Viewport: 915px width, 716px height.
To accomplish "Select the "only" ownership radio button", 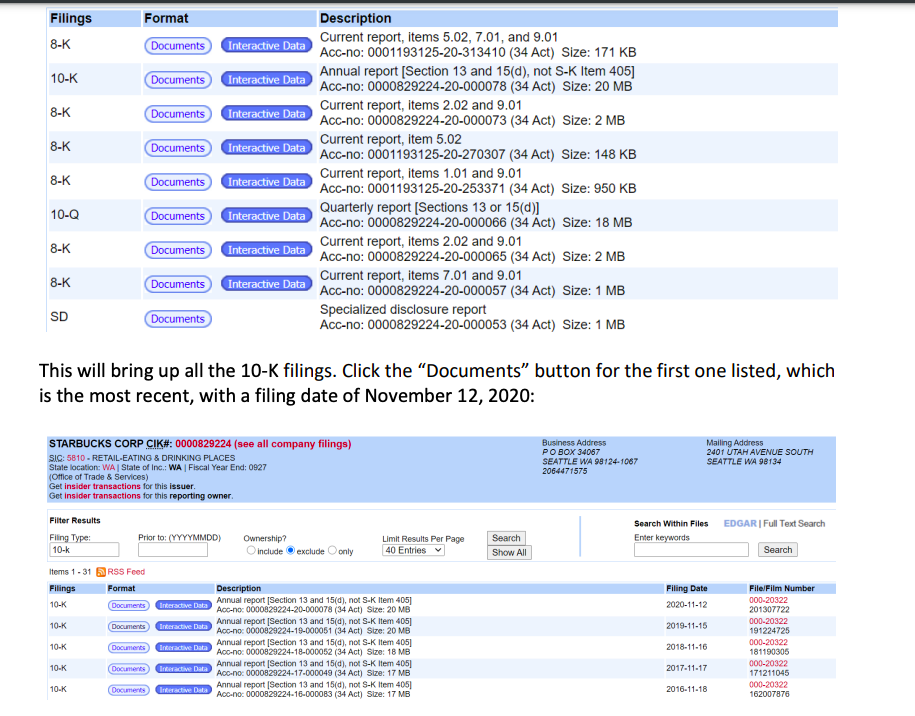I will (x=333, y=550).
